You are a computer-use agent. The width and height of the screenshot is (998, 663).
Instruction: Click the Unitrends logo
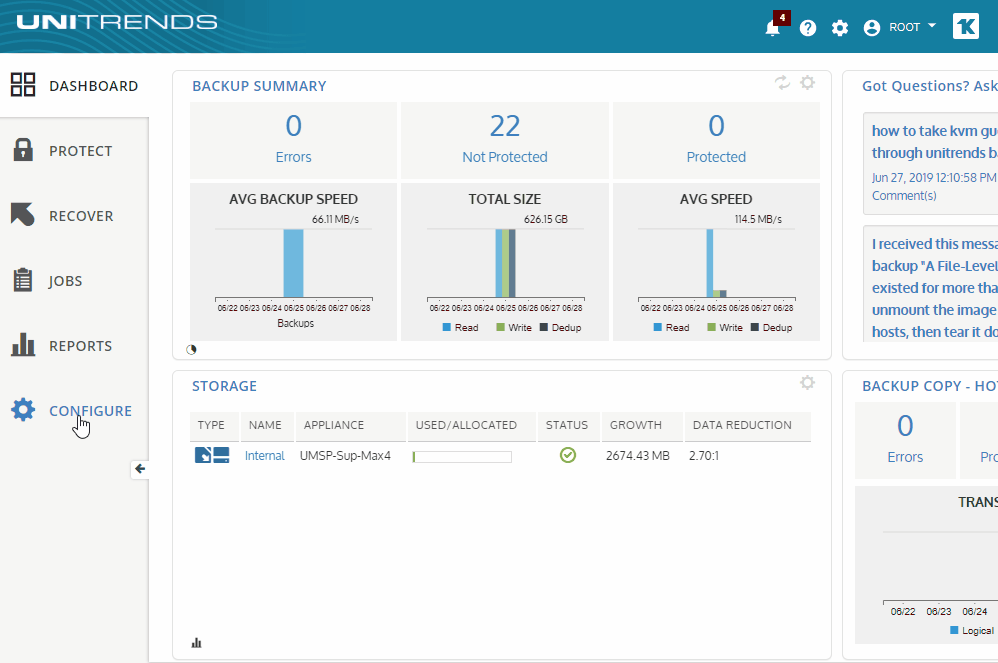click(117, 22)
